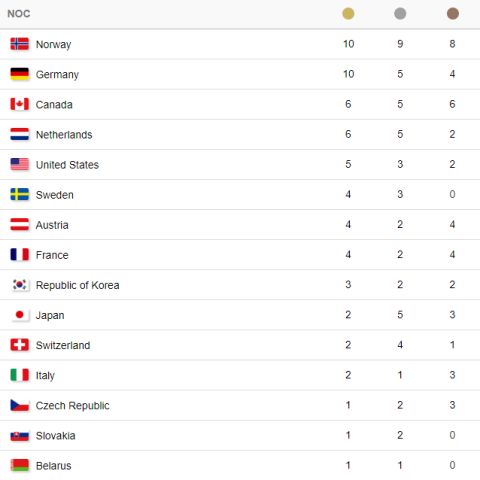Open the Germany country link
The width and height of the screenshot is (480, 480).
click(57, 75)
